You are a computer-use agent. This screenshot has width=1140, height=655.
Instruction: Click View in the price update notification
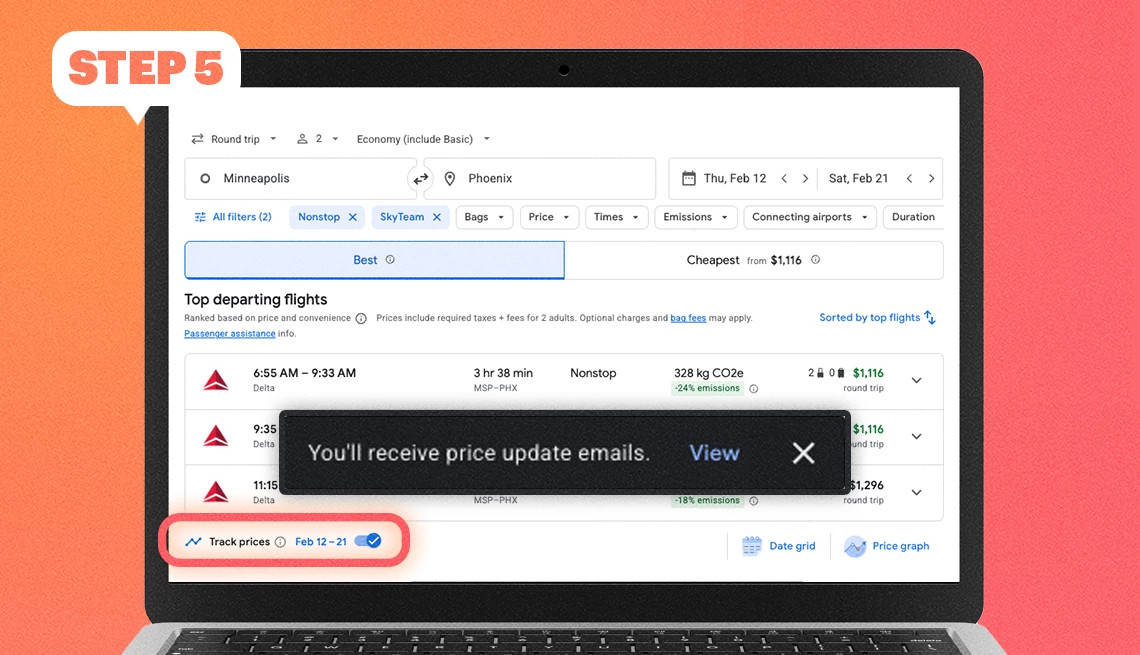[x=713, y=452]
